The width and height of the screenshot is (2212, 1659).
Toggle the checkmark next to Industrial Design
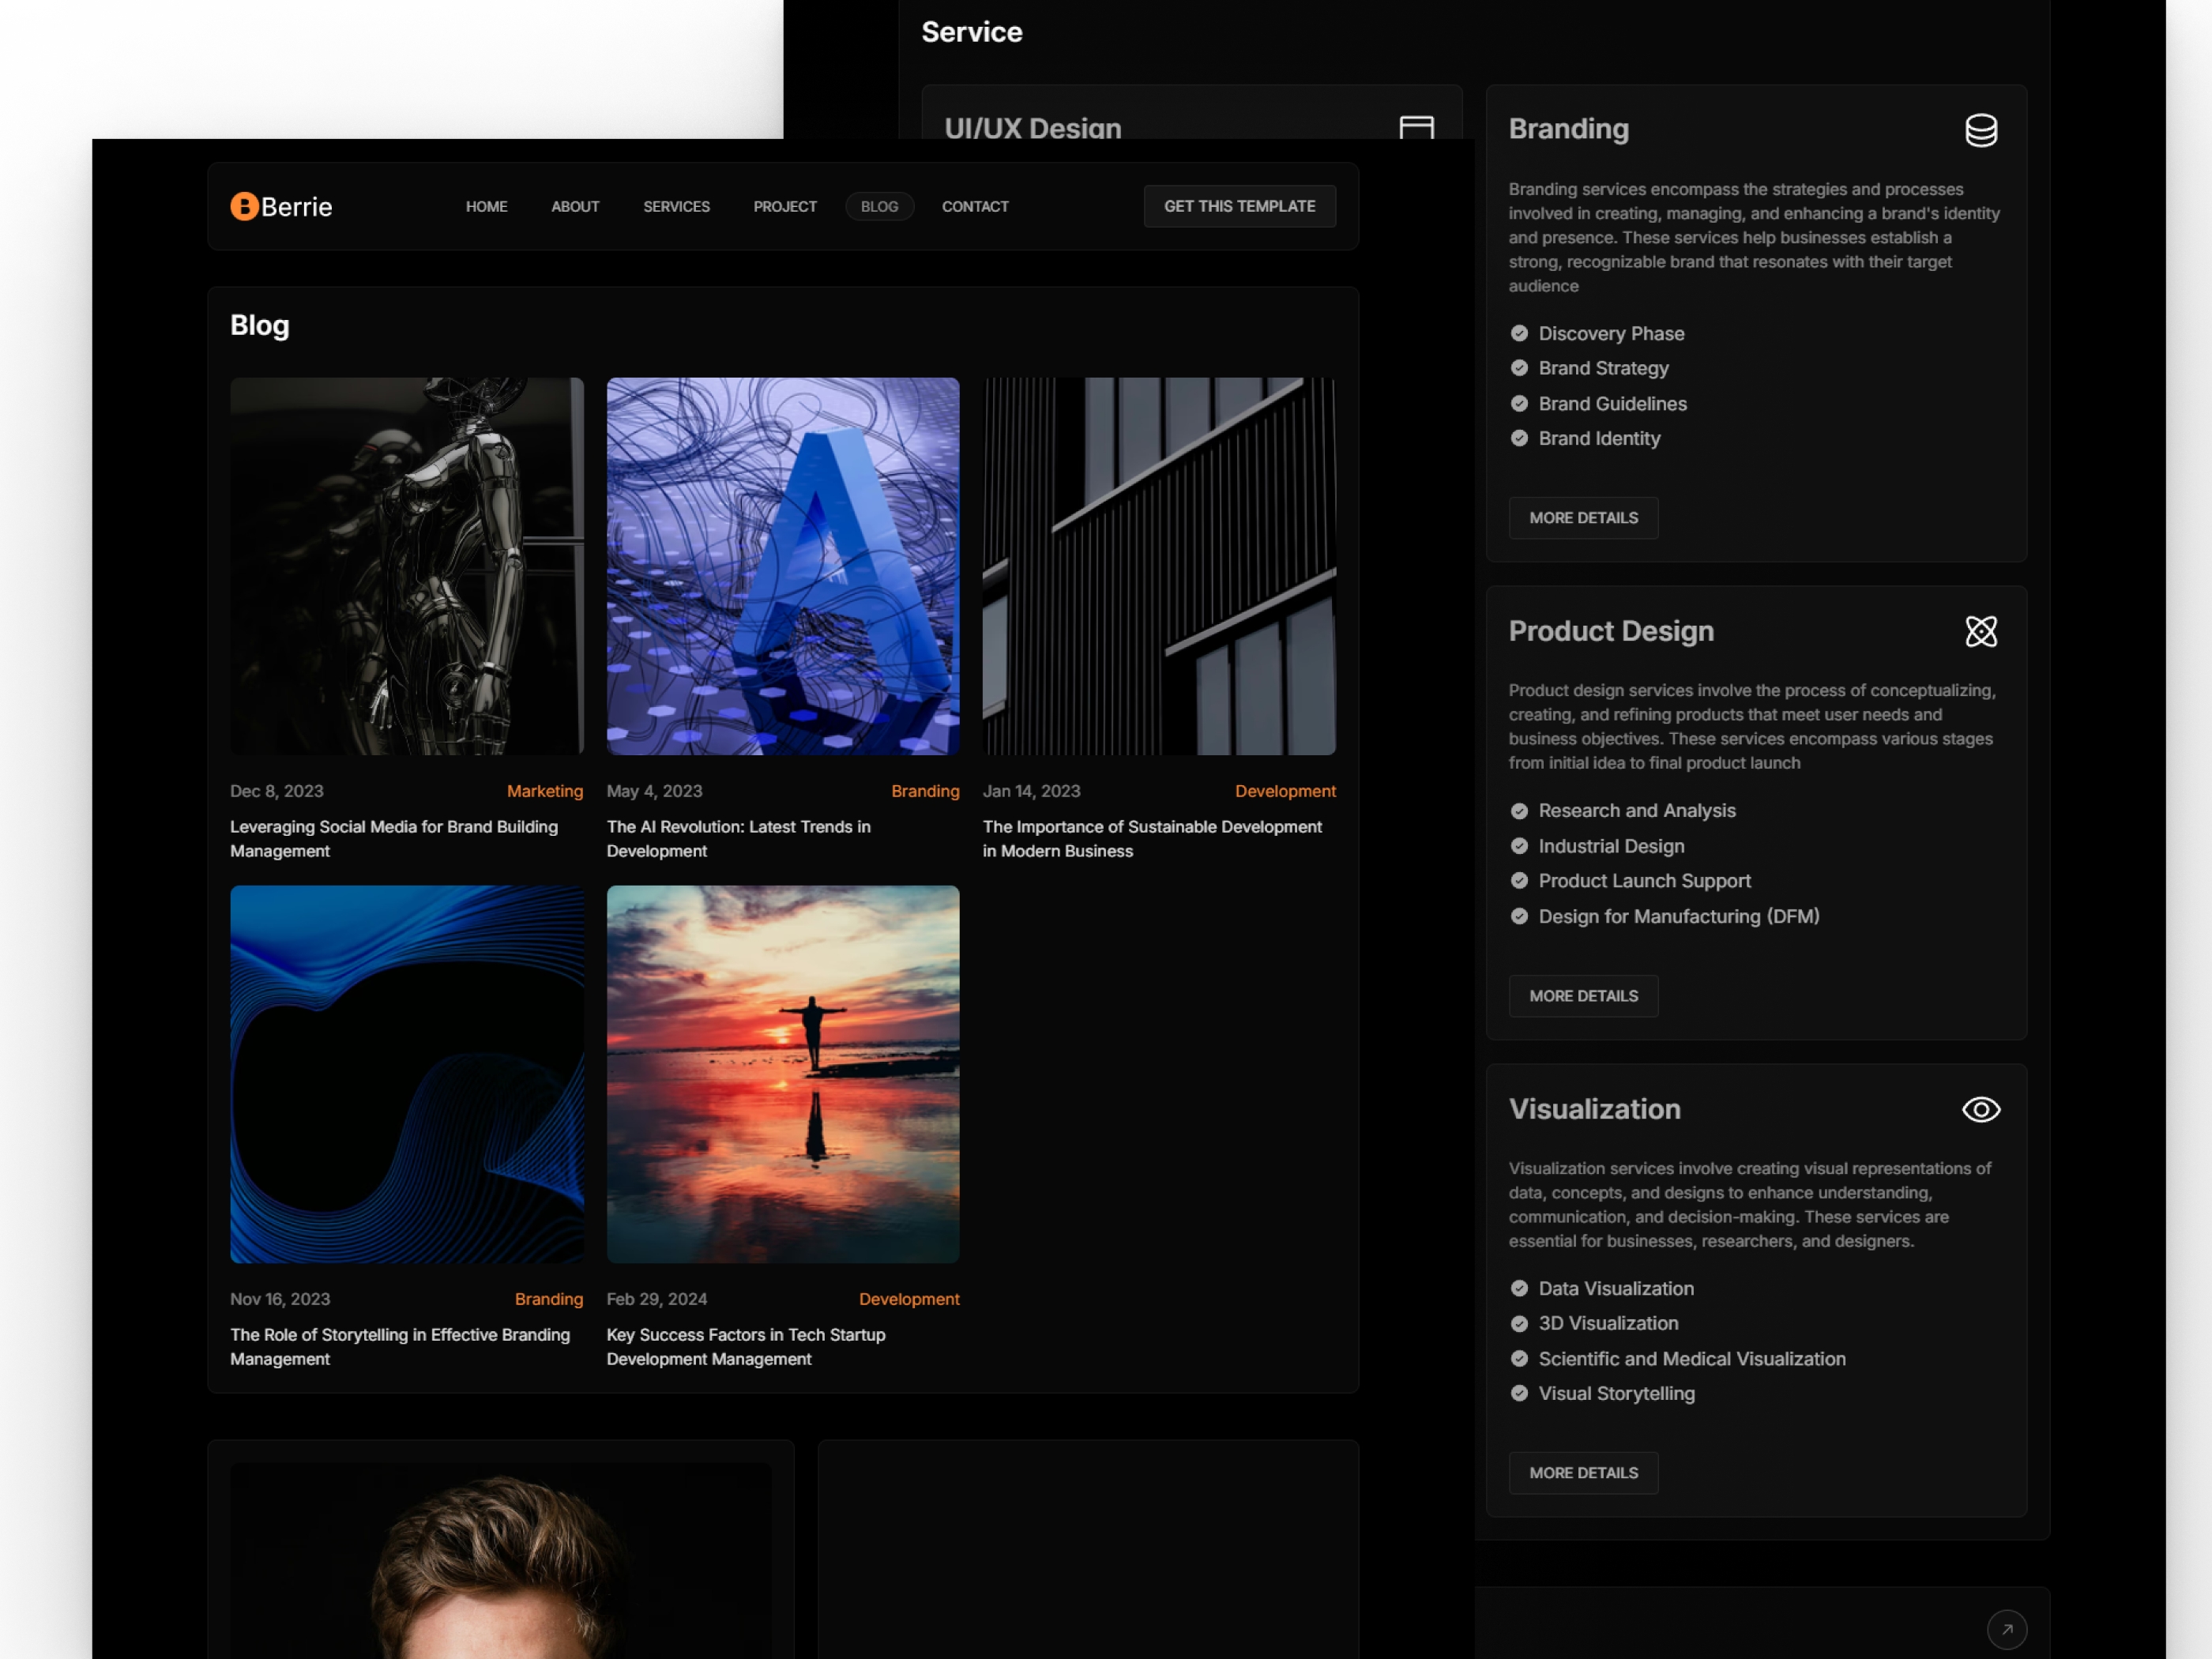point(1519,845)
